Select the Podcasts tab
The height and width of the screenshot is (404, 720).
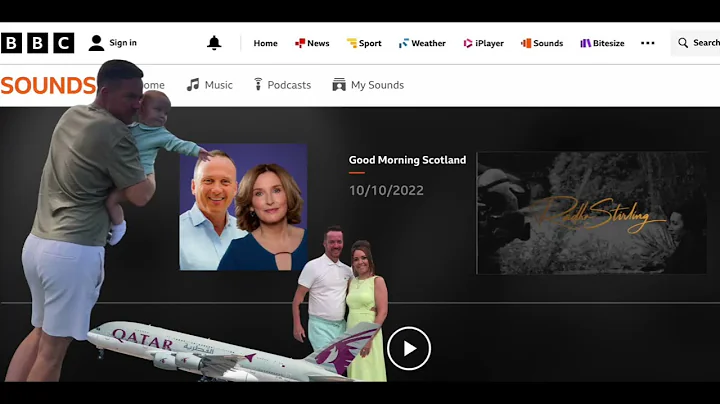tap(282, 85)
